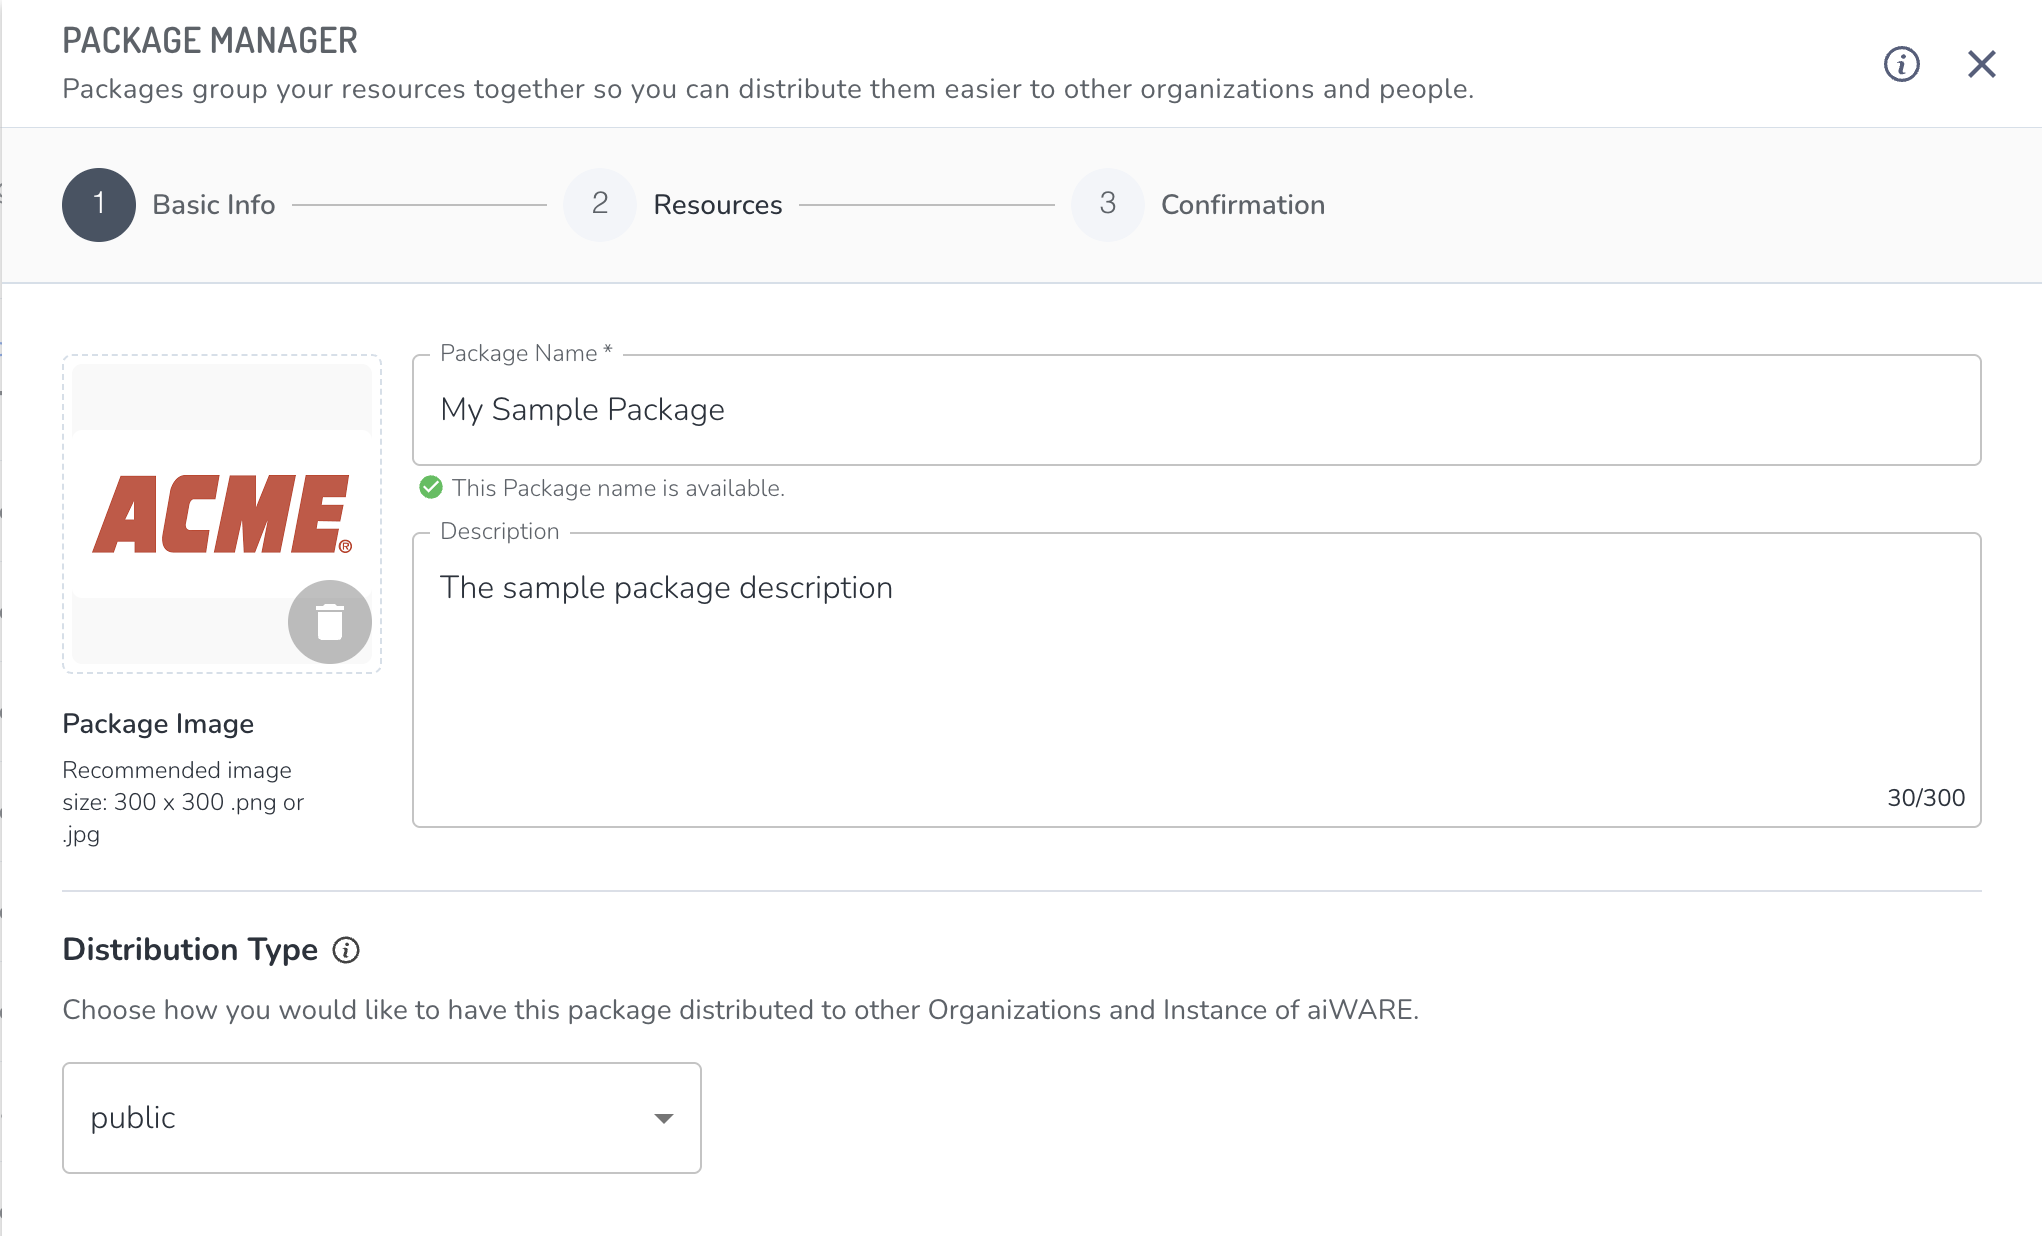Click the Distribution Type info icon
Viewport: 2042px width, 1236px height.
point(346,950)
